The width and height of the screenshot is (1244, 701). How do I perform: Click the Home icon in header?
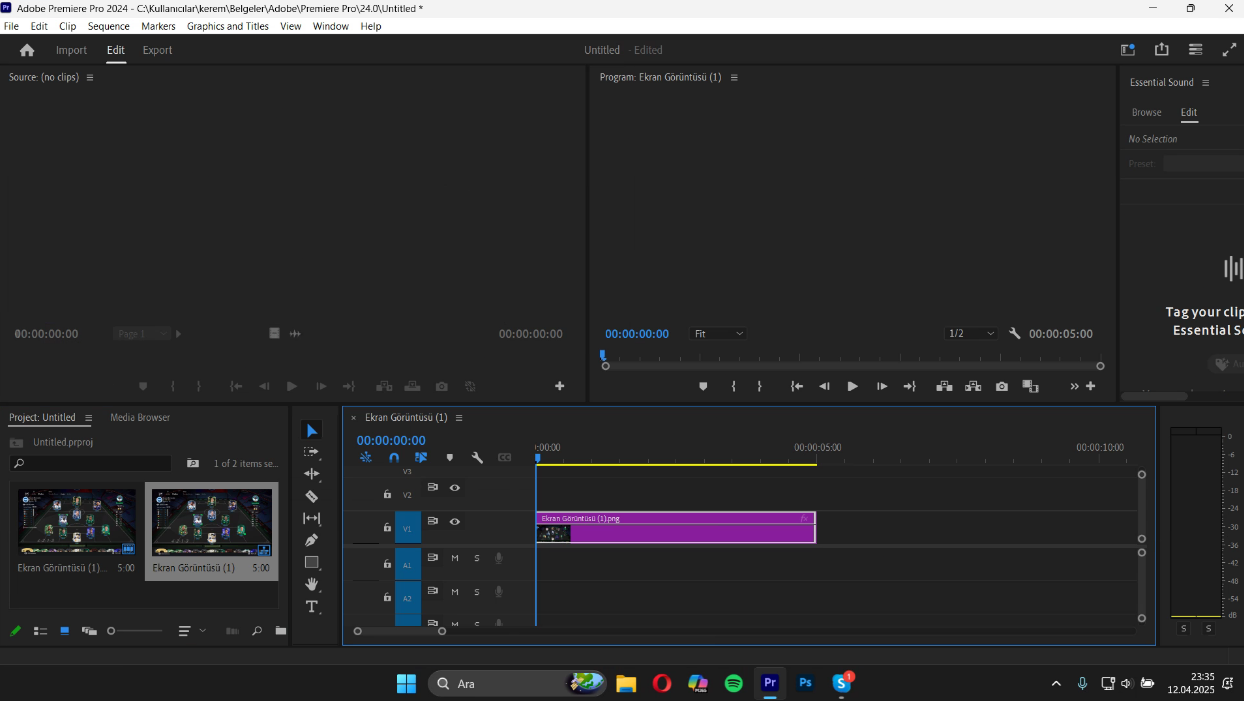pos(27,50)
